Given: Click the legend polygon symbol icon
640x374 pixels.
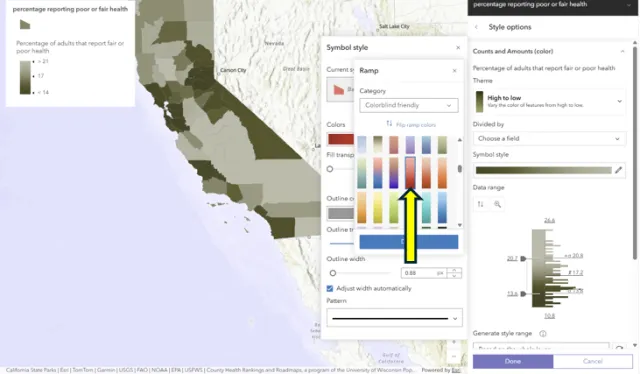Looking at the screenshot, I should [25, 25].
